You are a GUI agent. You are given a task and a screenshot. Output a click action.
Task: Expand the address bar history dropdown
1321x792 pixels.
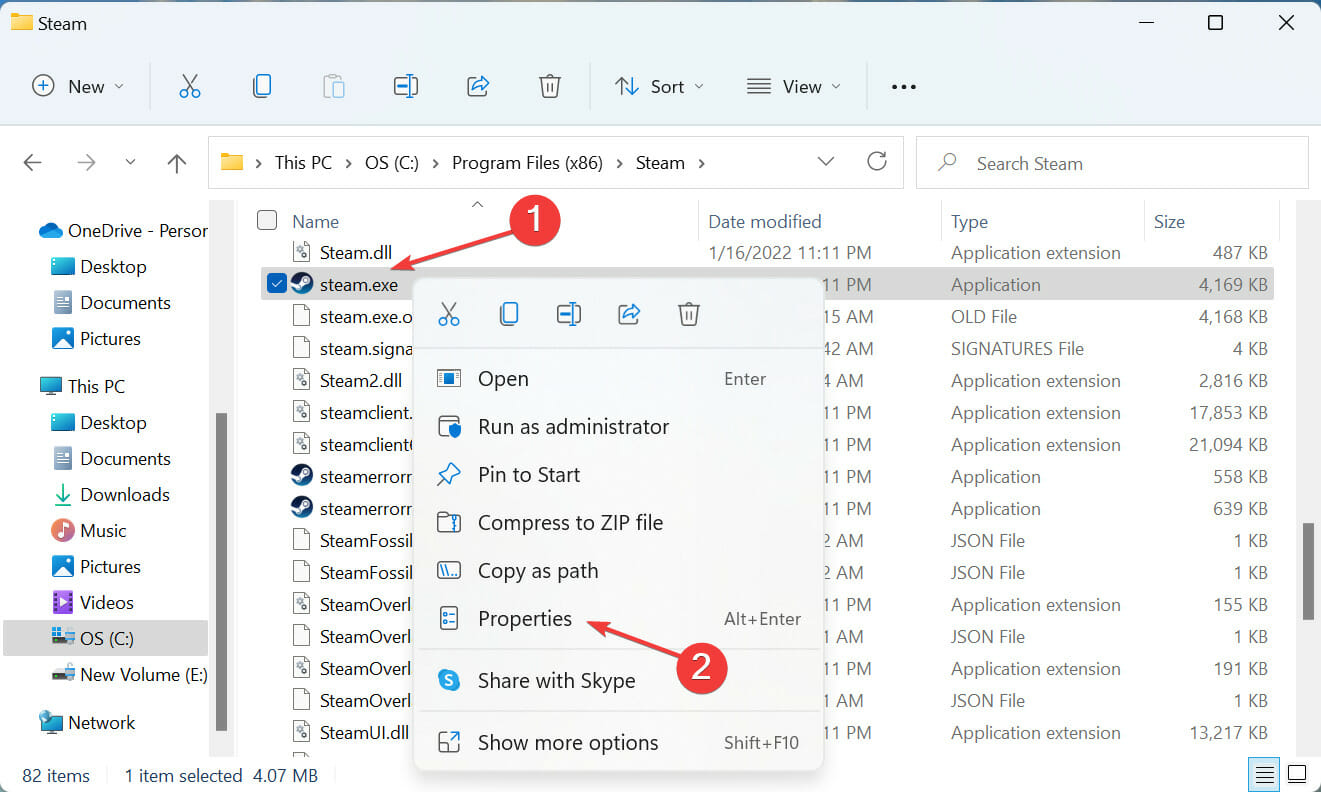[826, 162]
